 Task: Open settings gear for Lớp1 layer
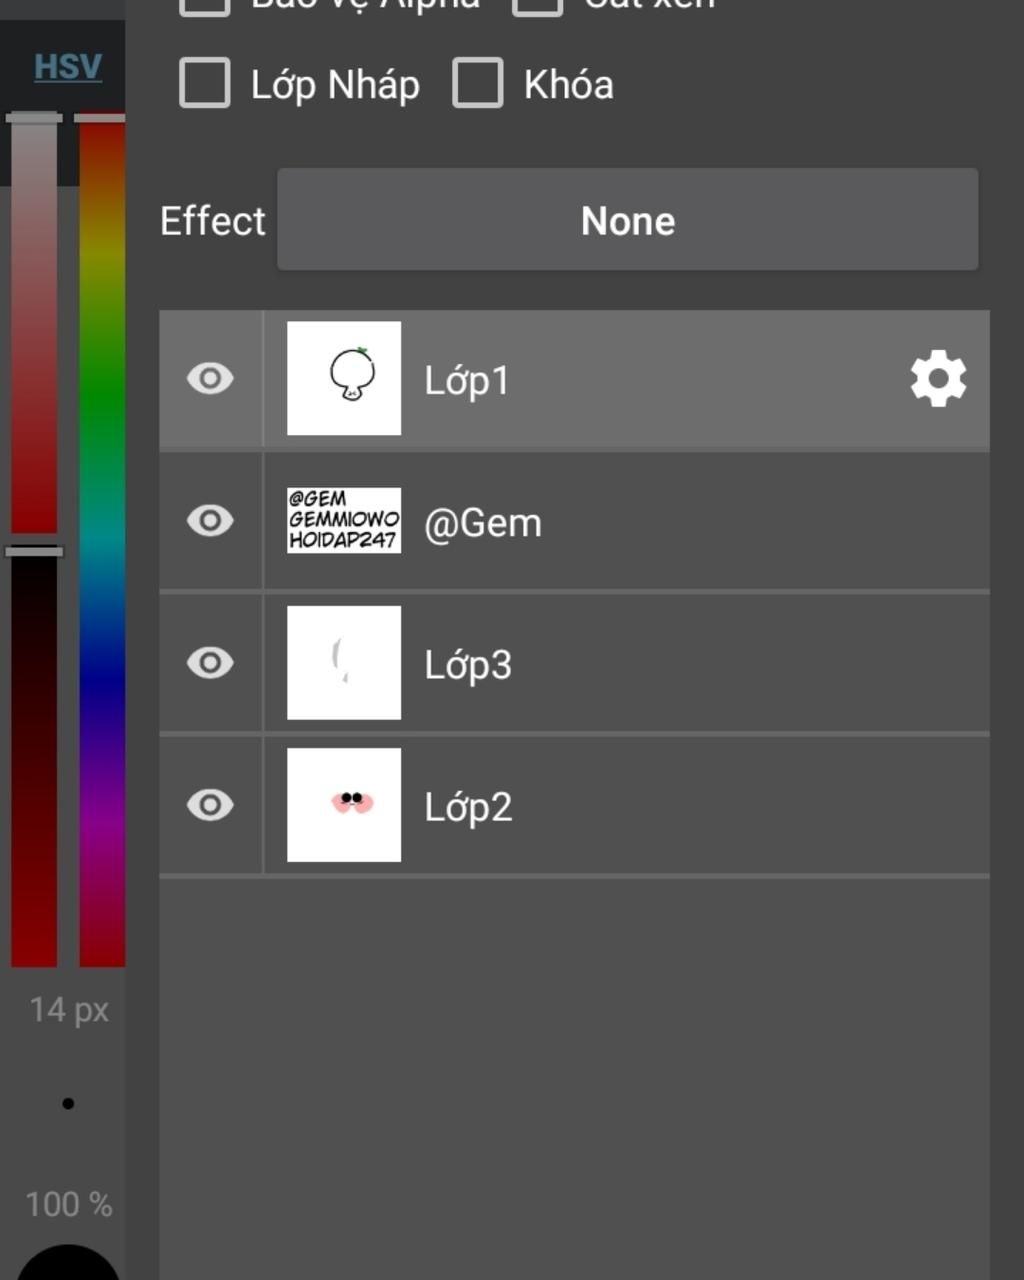(938, 379)
